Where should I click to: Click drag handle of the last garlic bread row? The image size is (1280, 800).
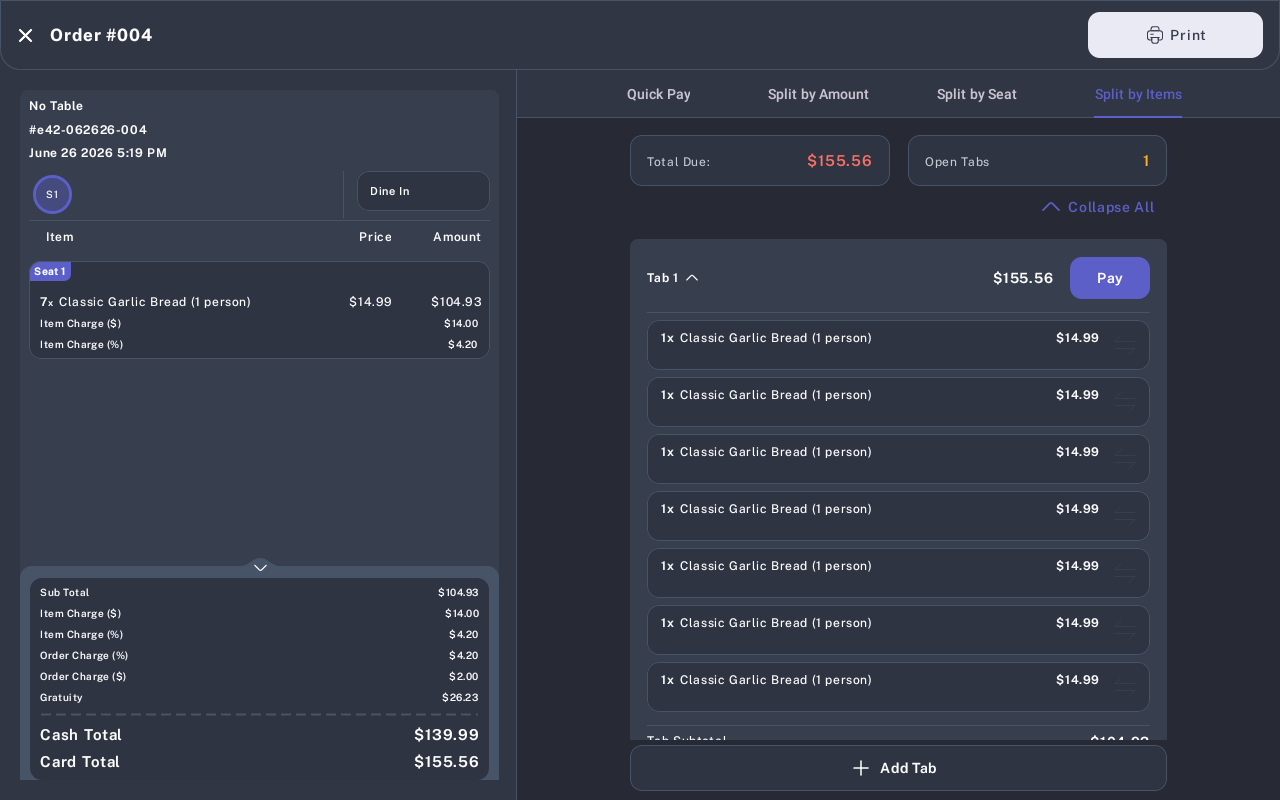click(1125, 687)
